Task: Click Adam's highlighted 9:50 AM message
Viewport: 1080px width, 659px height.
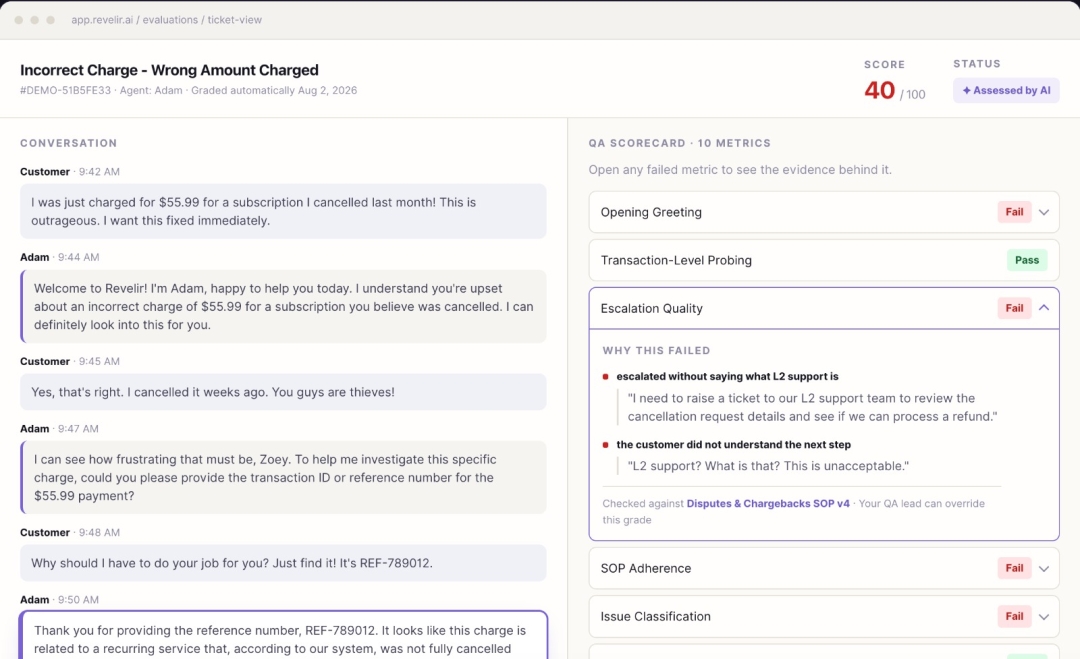Action: point(283,635)
